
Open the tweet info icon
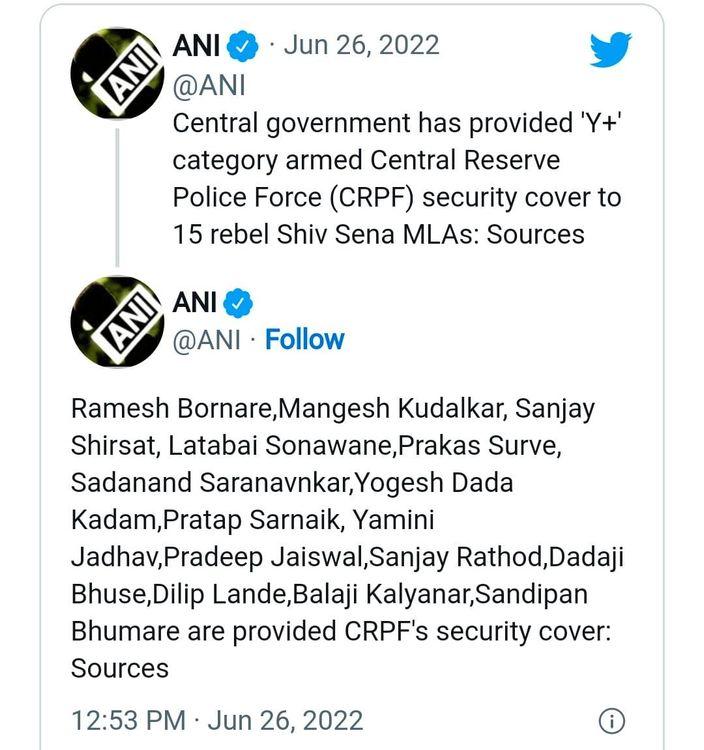click(x=612, y=720)
